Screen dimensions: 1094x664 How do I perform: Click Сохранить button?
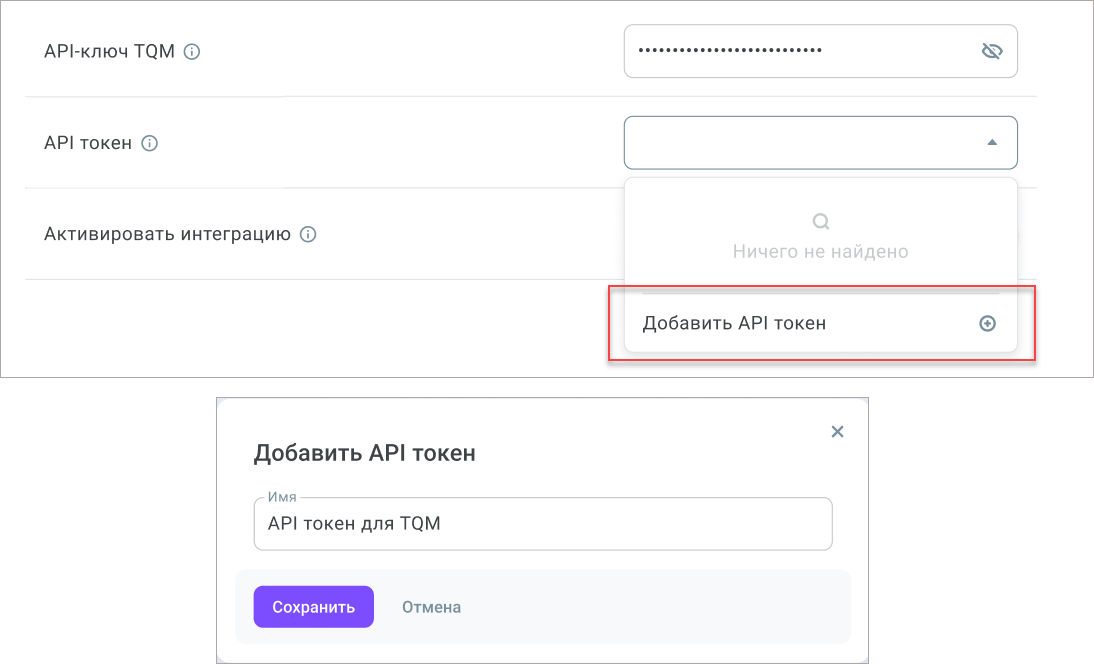(x=313, y=607)
